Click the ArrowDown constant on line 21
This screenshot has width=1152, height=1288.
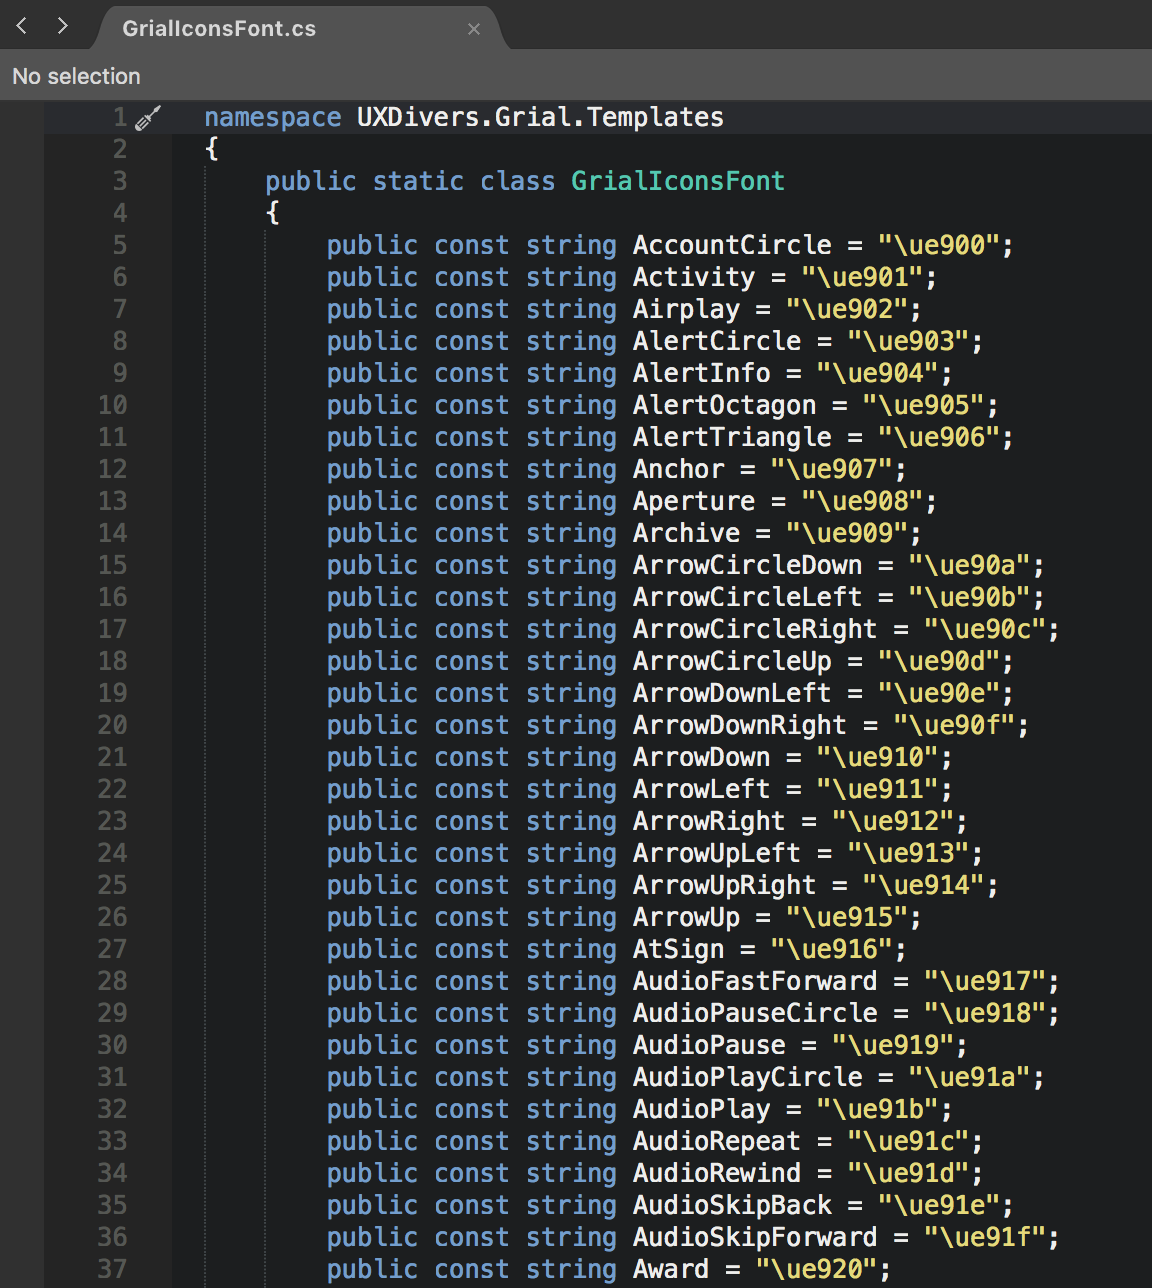pyautogui.click(x=702, y=757)
